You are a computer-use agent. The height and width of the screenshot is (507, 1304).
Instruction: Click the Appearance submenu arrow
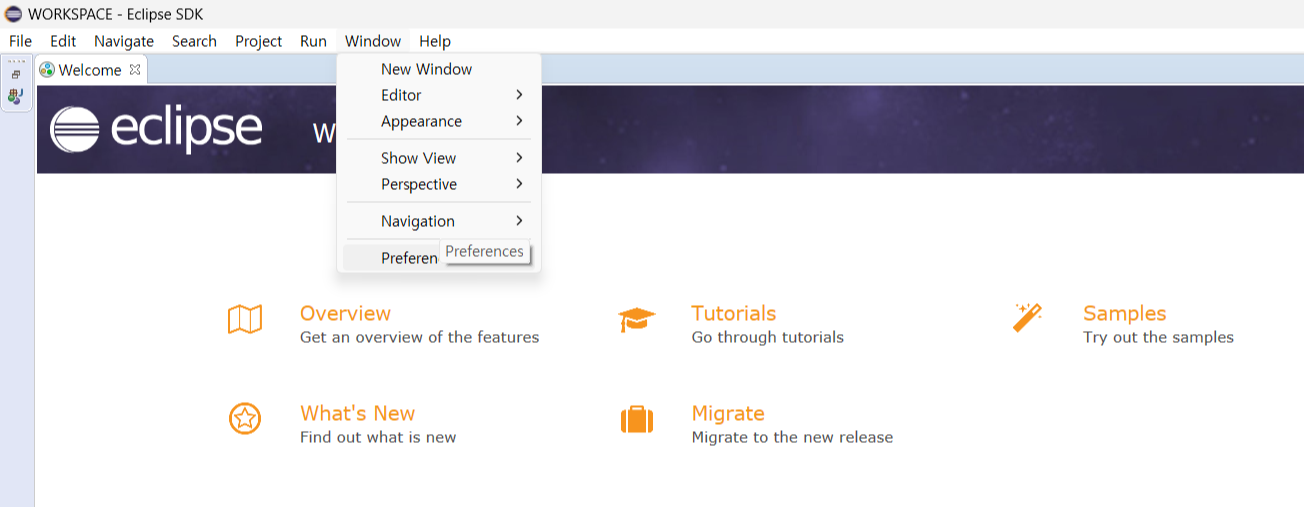click(x=519, y=121)
